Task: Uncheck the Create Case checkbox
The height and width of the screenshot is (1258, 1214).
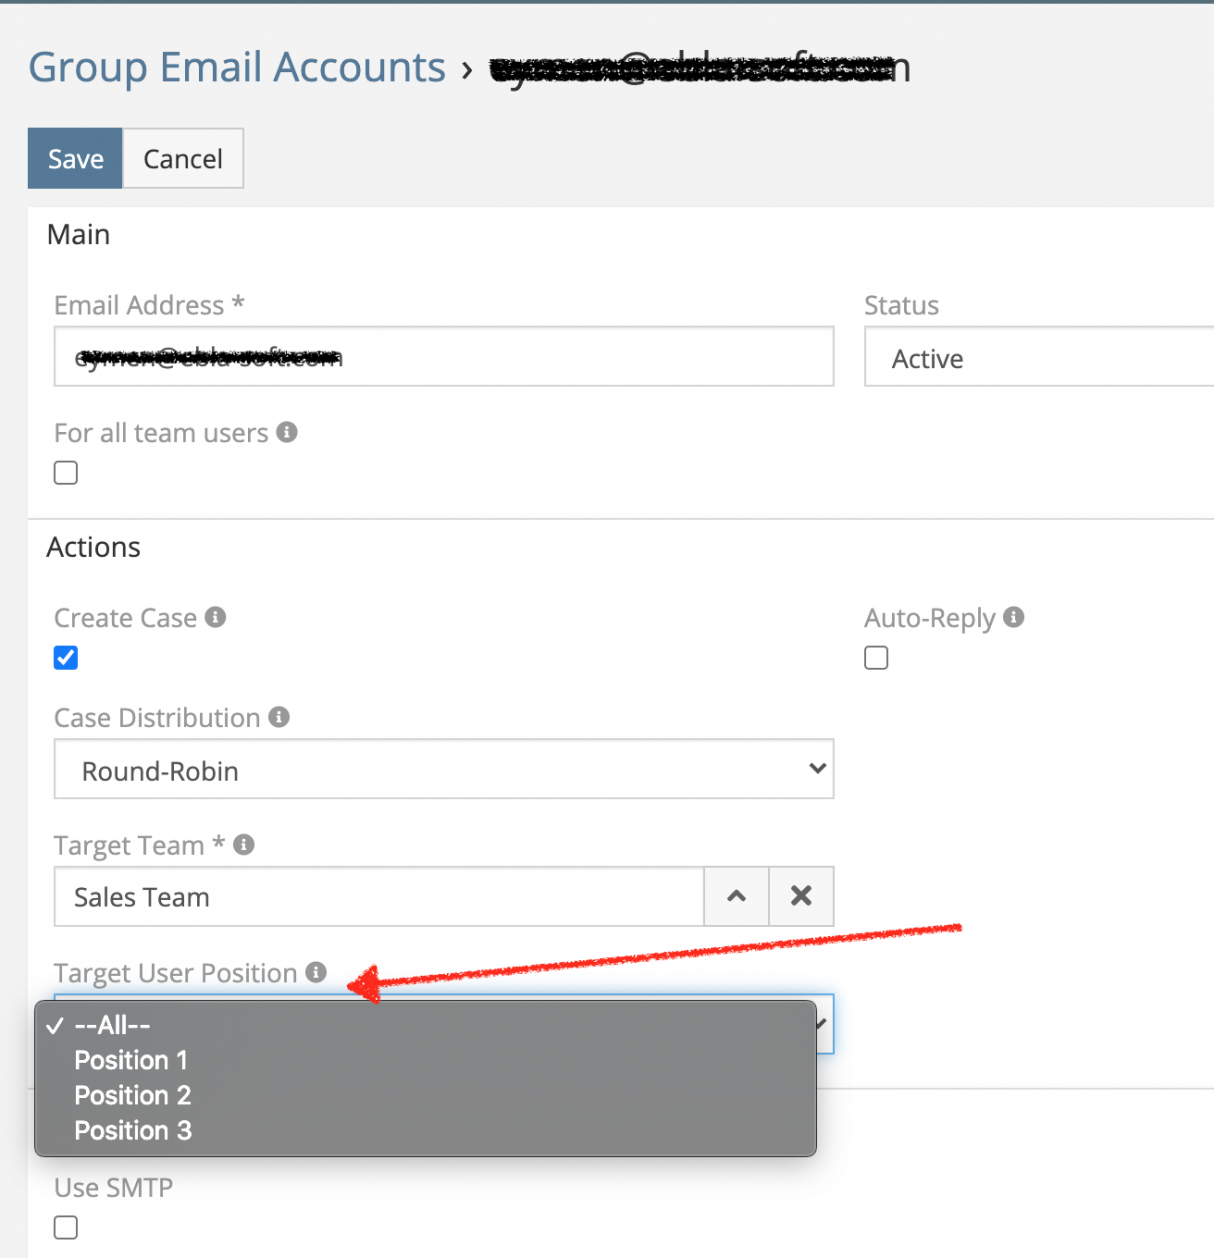Action: click(x=66, y=658)
